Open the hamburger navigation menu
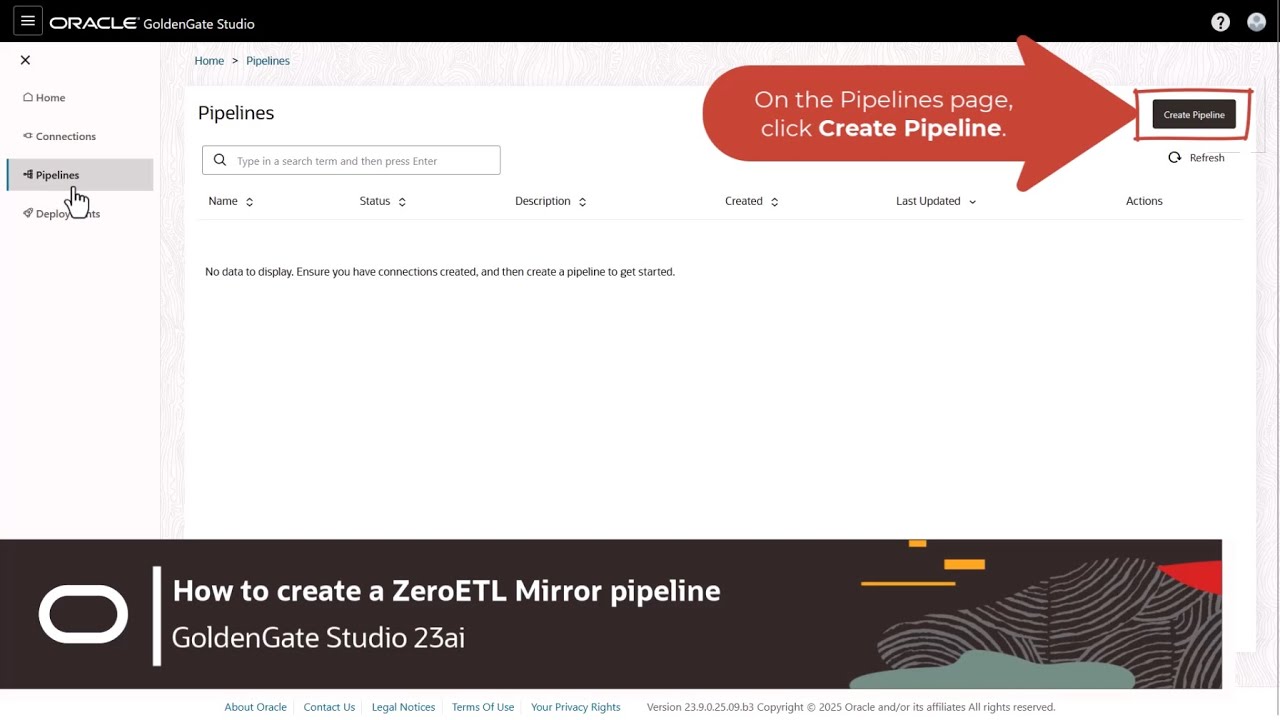This screenshot has width=1280, height=720. tap(27, 22)
